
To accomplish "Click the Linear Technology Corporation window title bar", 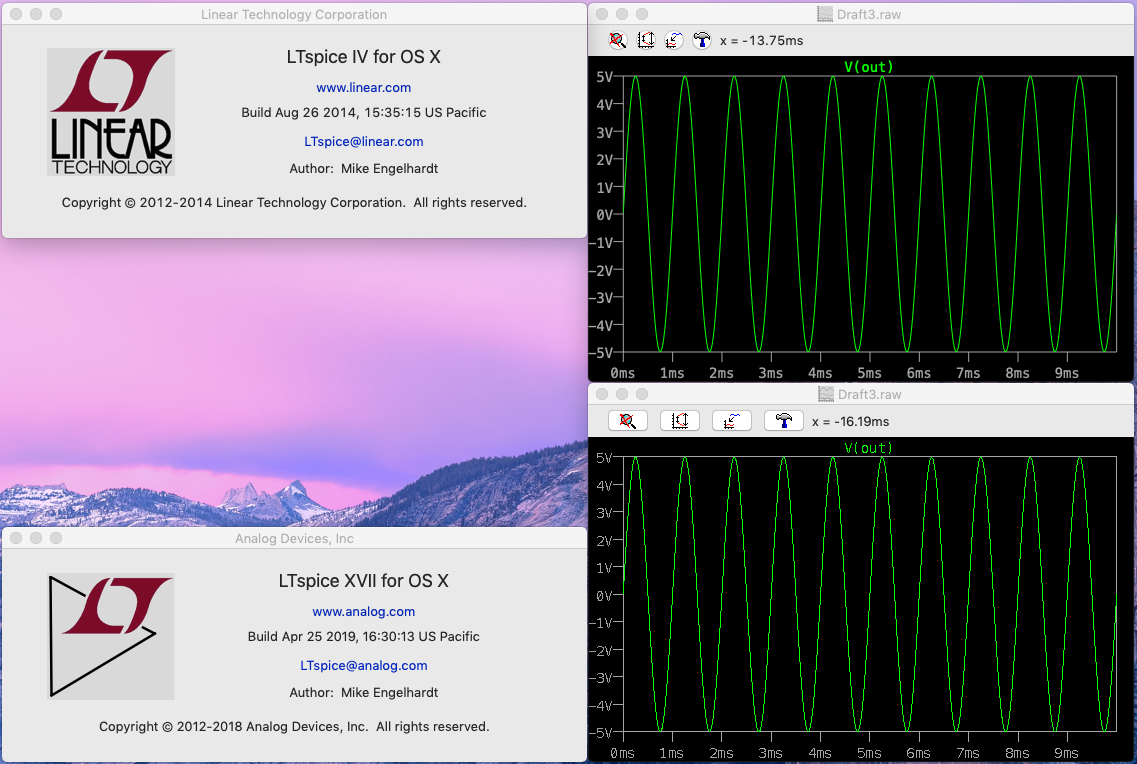I will 294,14.
